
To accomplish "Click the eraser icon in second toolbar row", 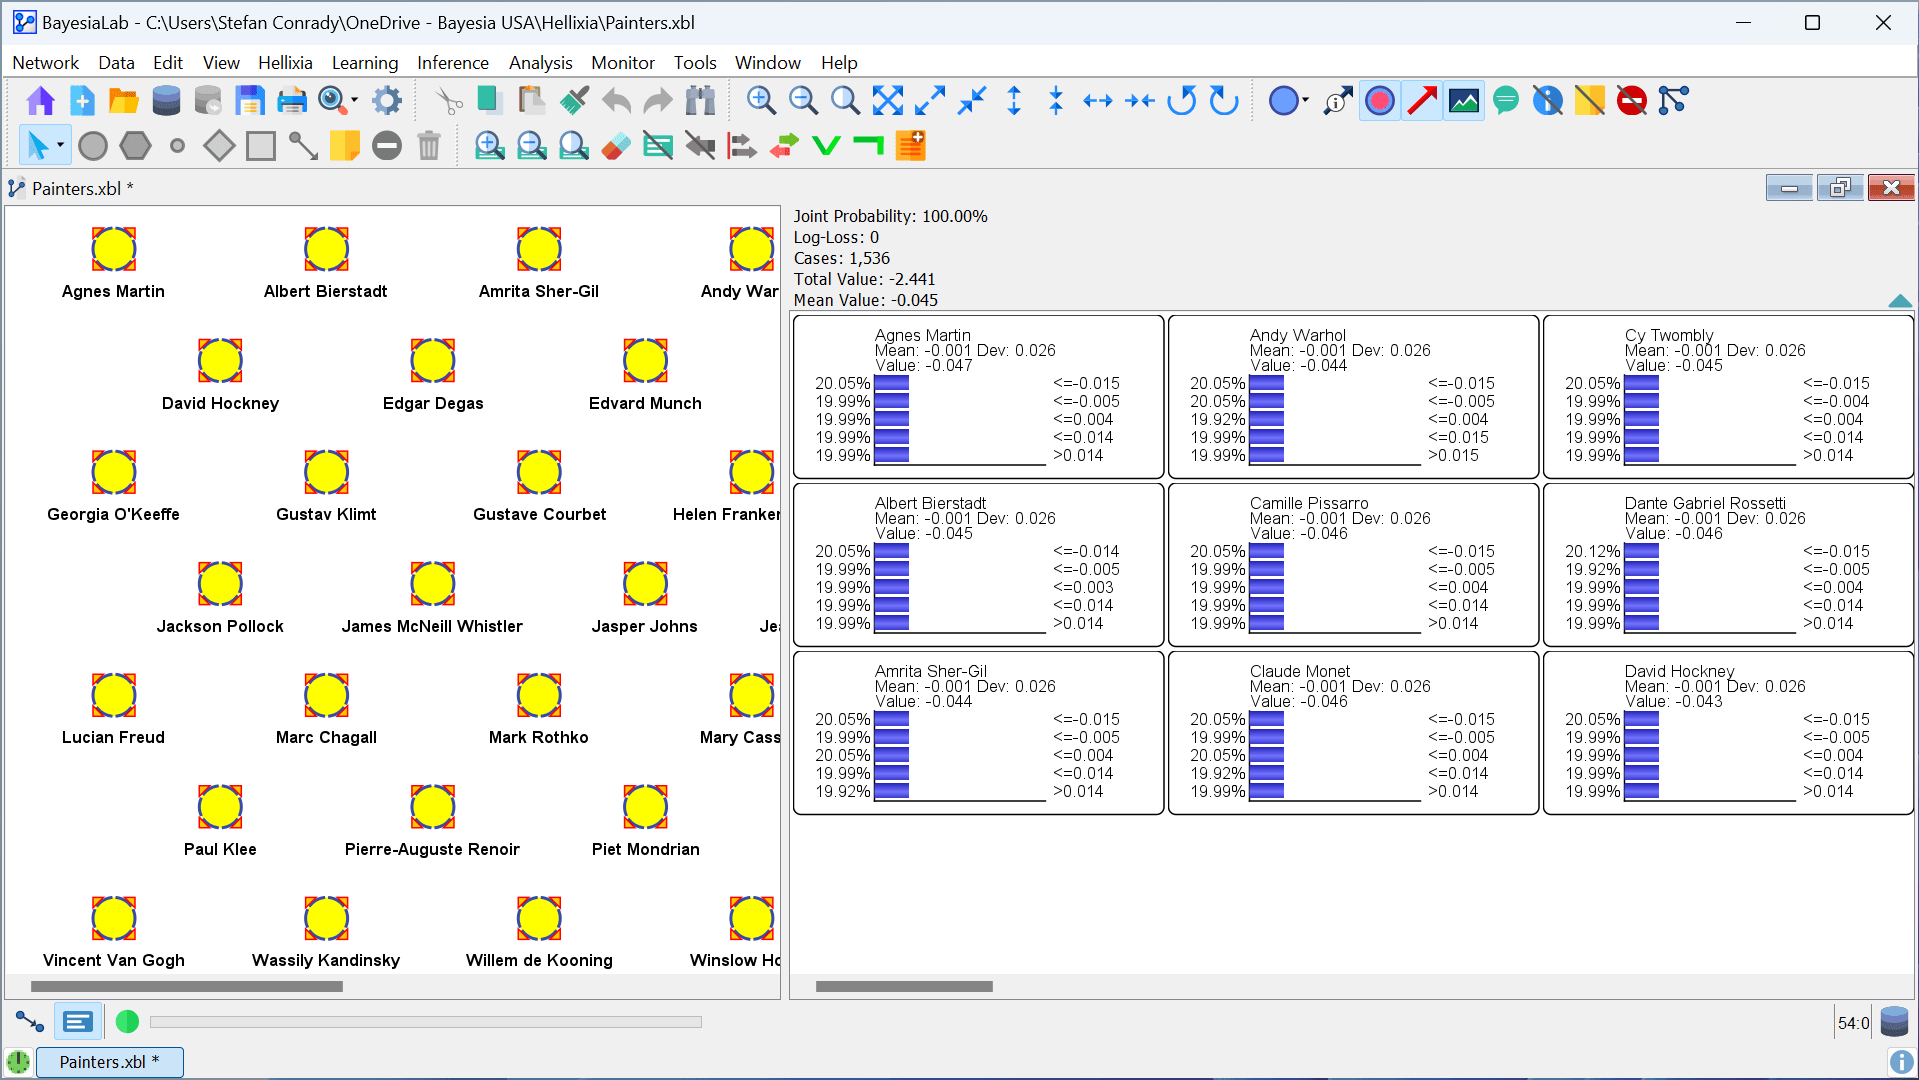I will point(616,147).
